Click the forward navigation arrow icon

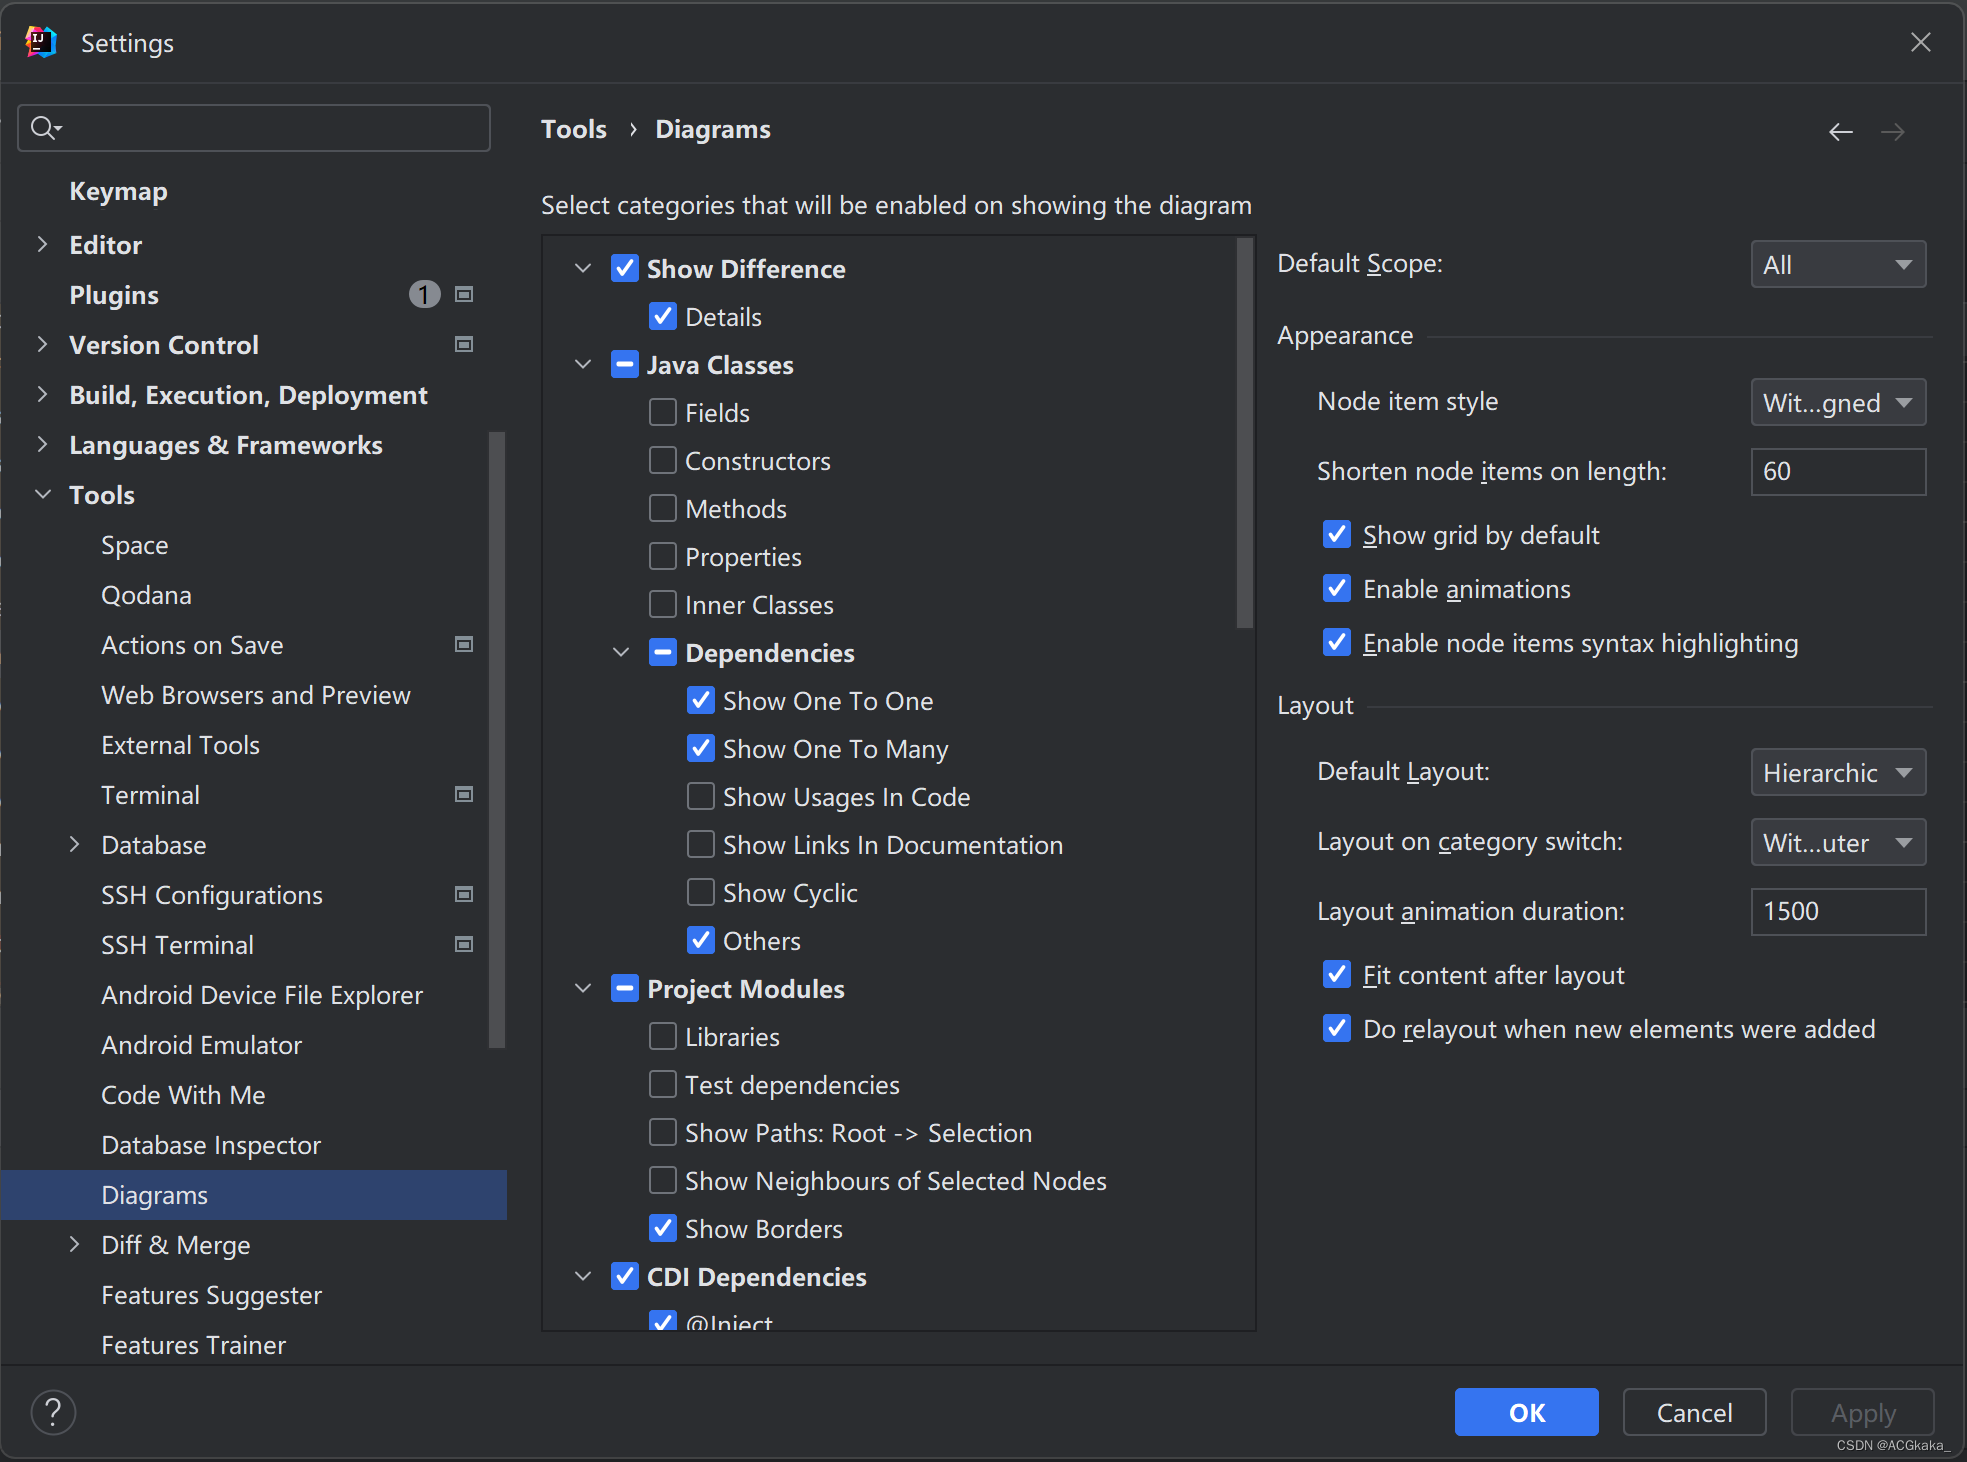tap(1892, 129)
